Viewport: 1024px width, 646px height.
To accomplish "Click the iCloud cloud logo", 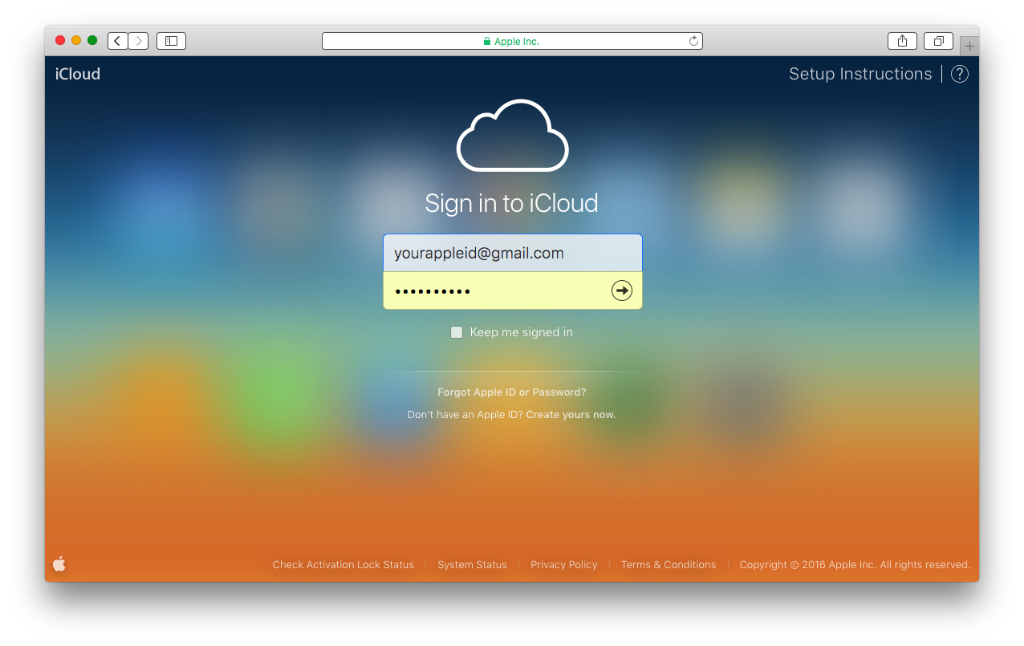I will point(512,136).
